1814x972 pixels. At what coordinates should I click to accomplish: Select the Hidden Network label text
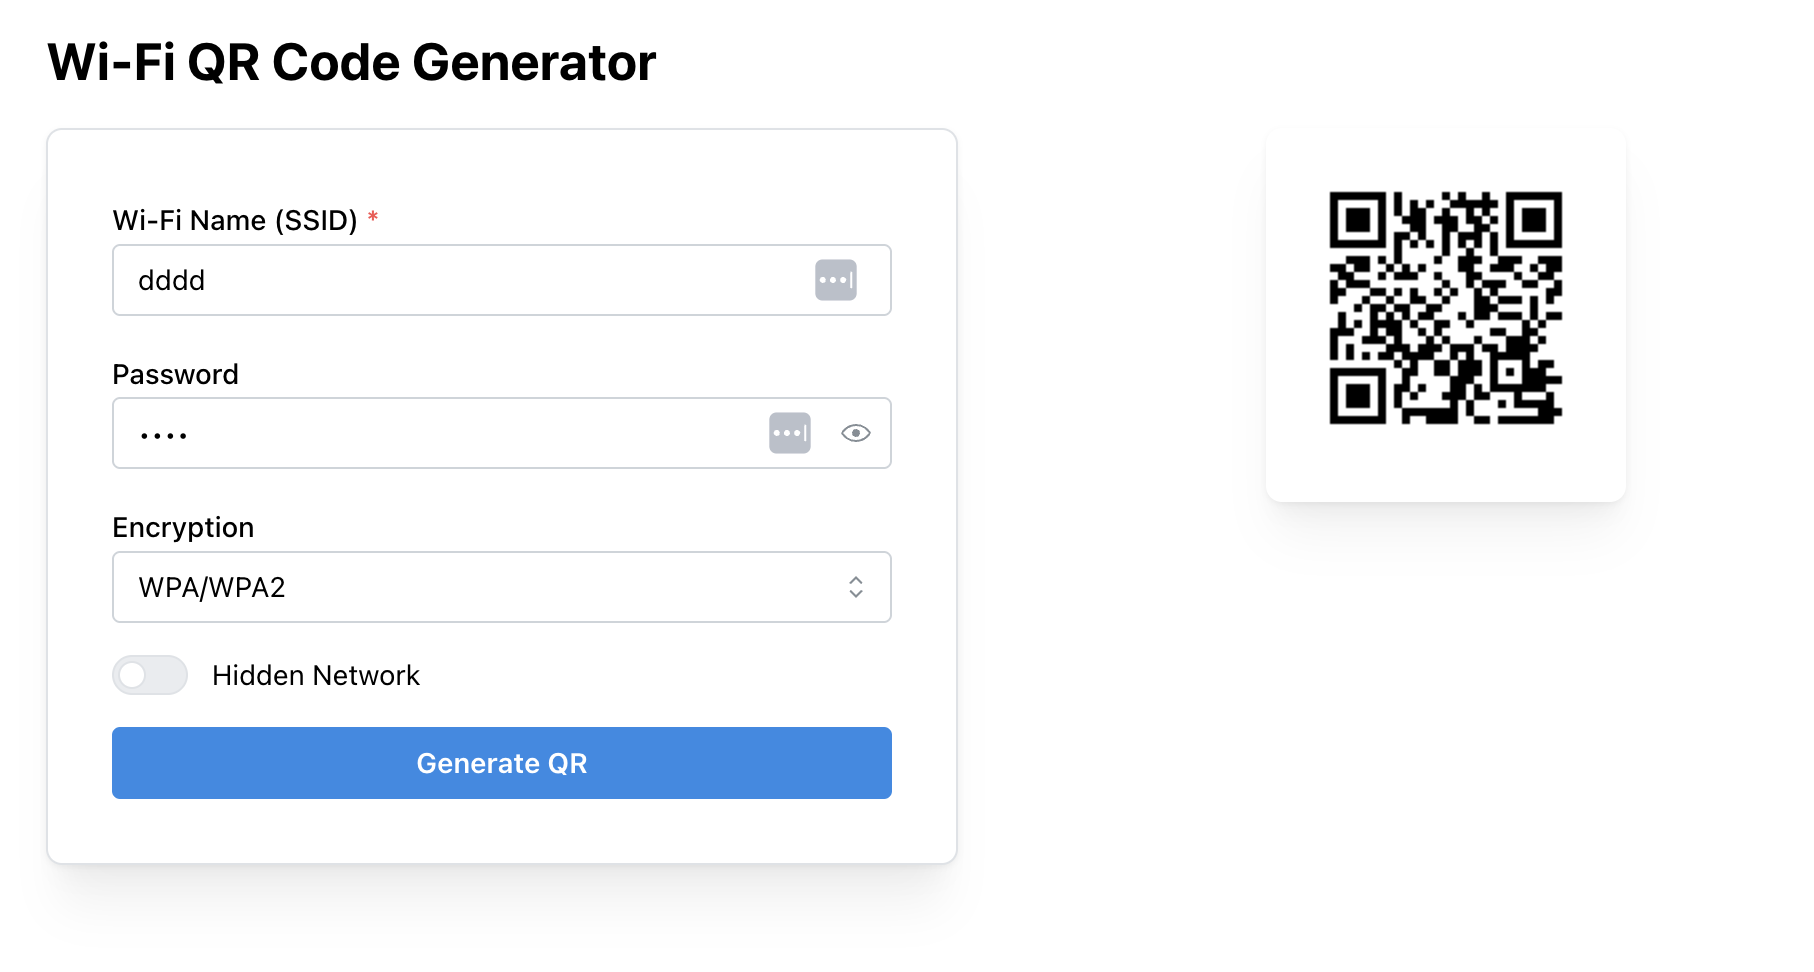click(x=315, y=675)
